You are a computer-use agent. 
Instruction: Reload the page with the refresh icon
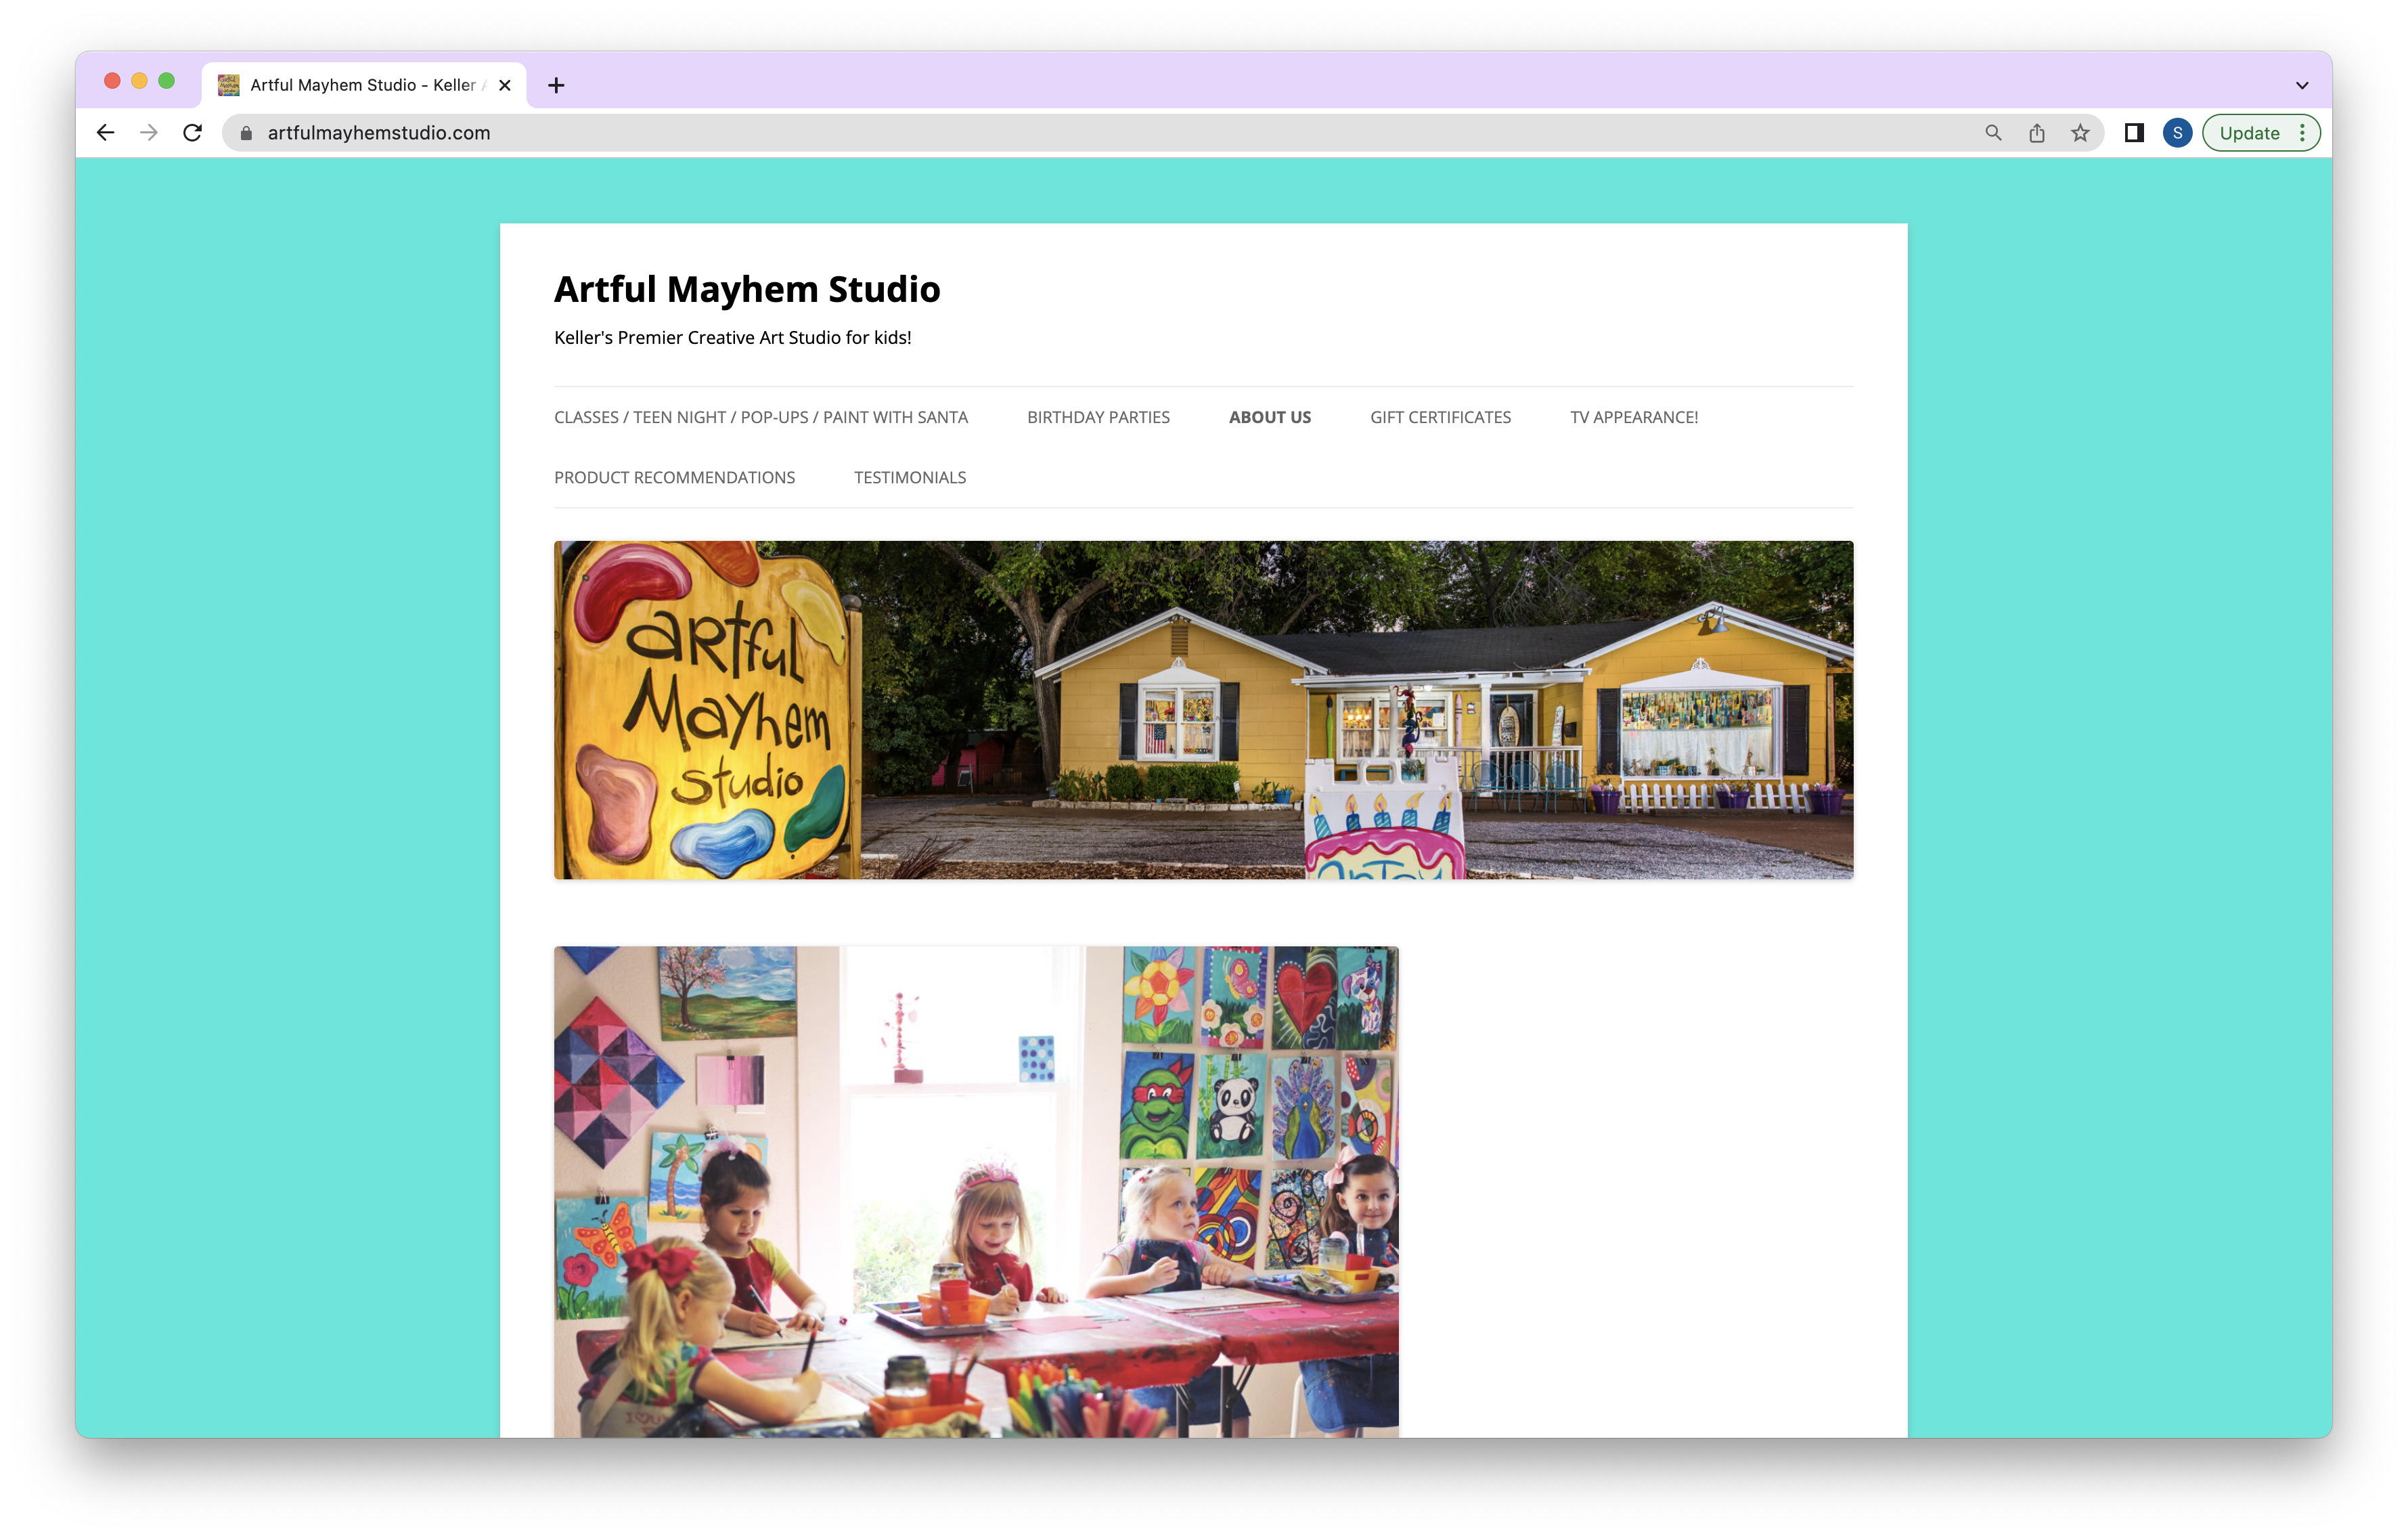[193, 133]
